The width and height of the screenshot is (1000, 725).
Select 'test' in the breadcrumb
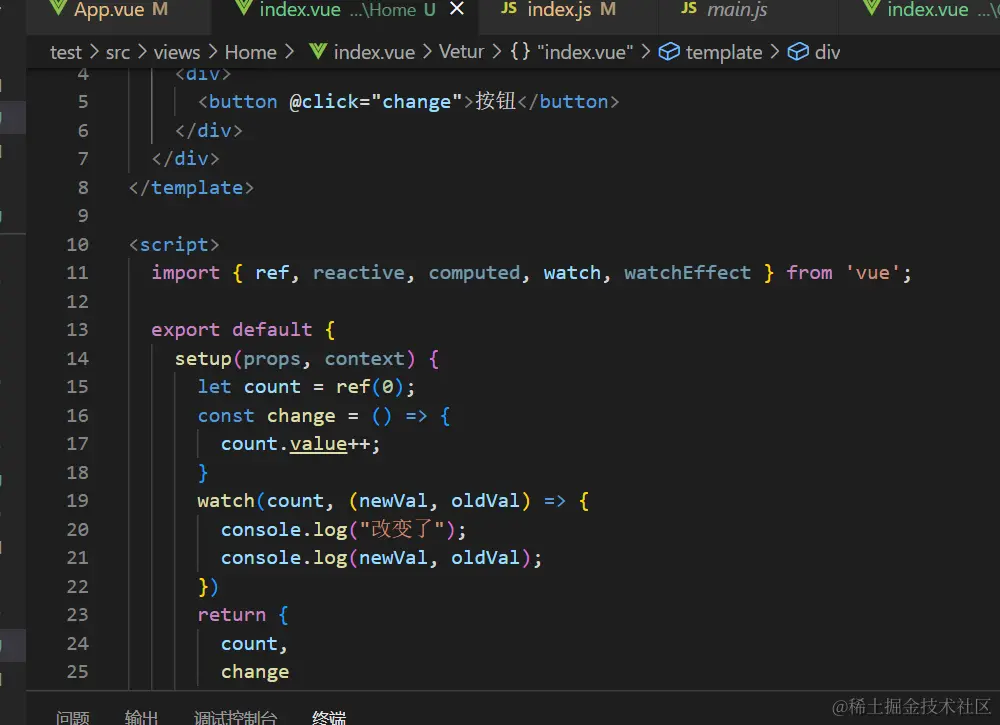coord(66,52)
